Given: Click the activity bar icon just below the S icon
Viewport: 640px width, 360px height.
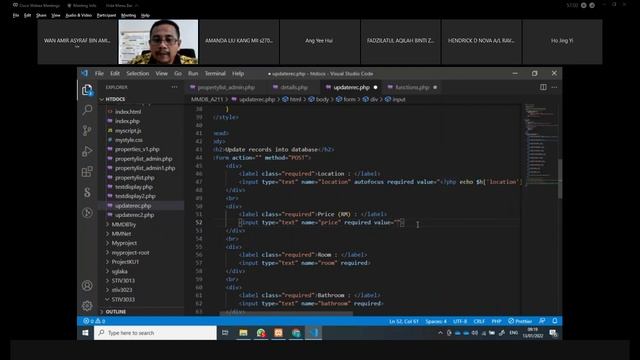Looking at the screenshot, I should 87,213.
